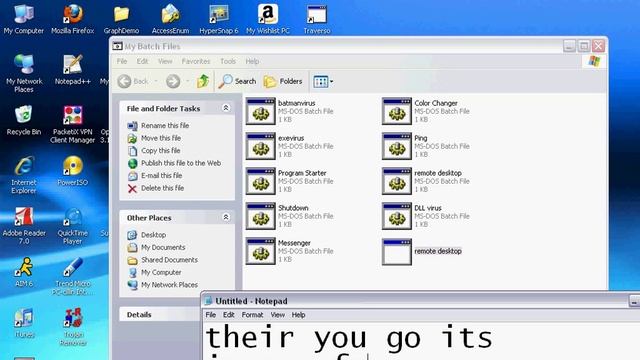
Task: Open explorer File menu
Action: point(122,61)
